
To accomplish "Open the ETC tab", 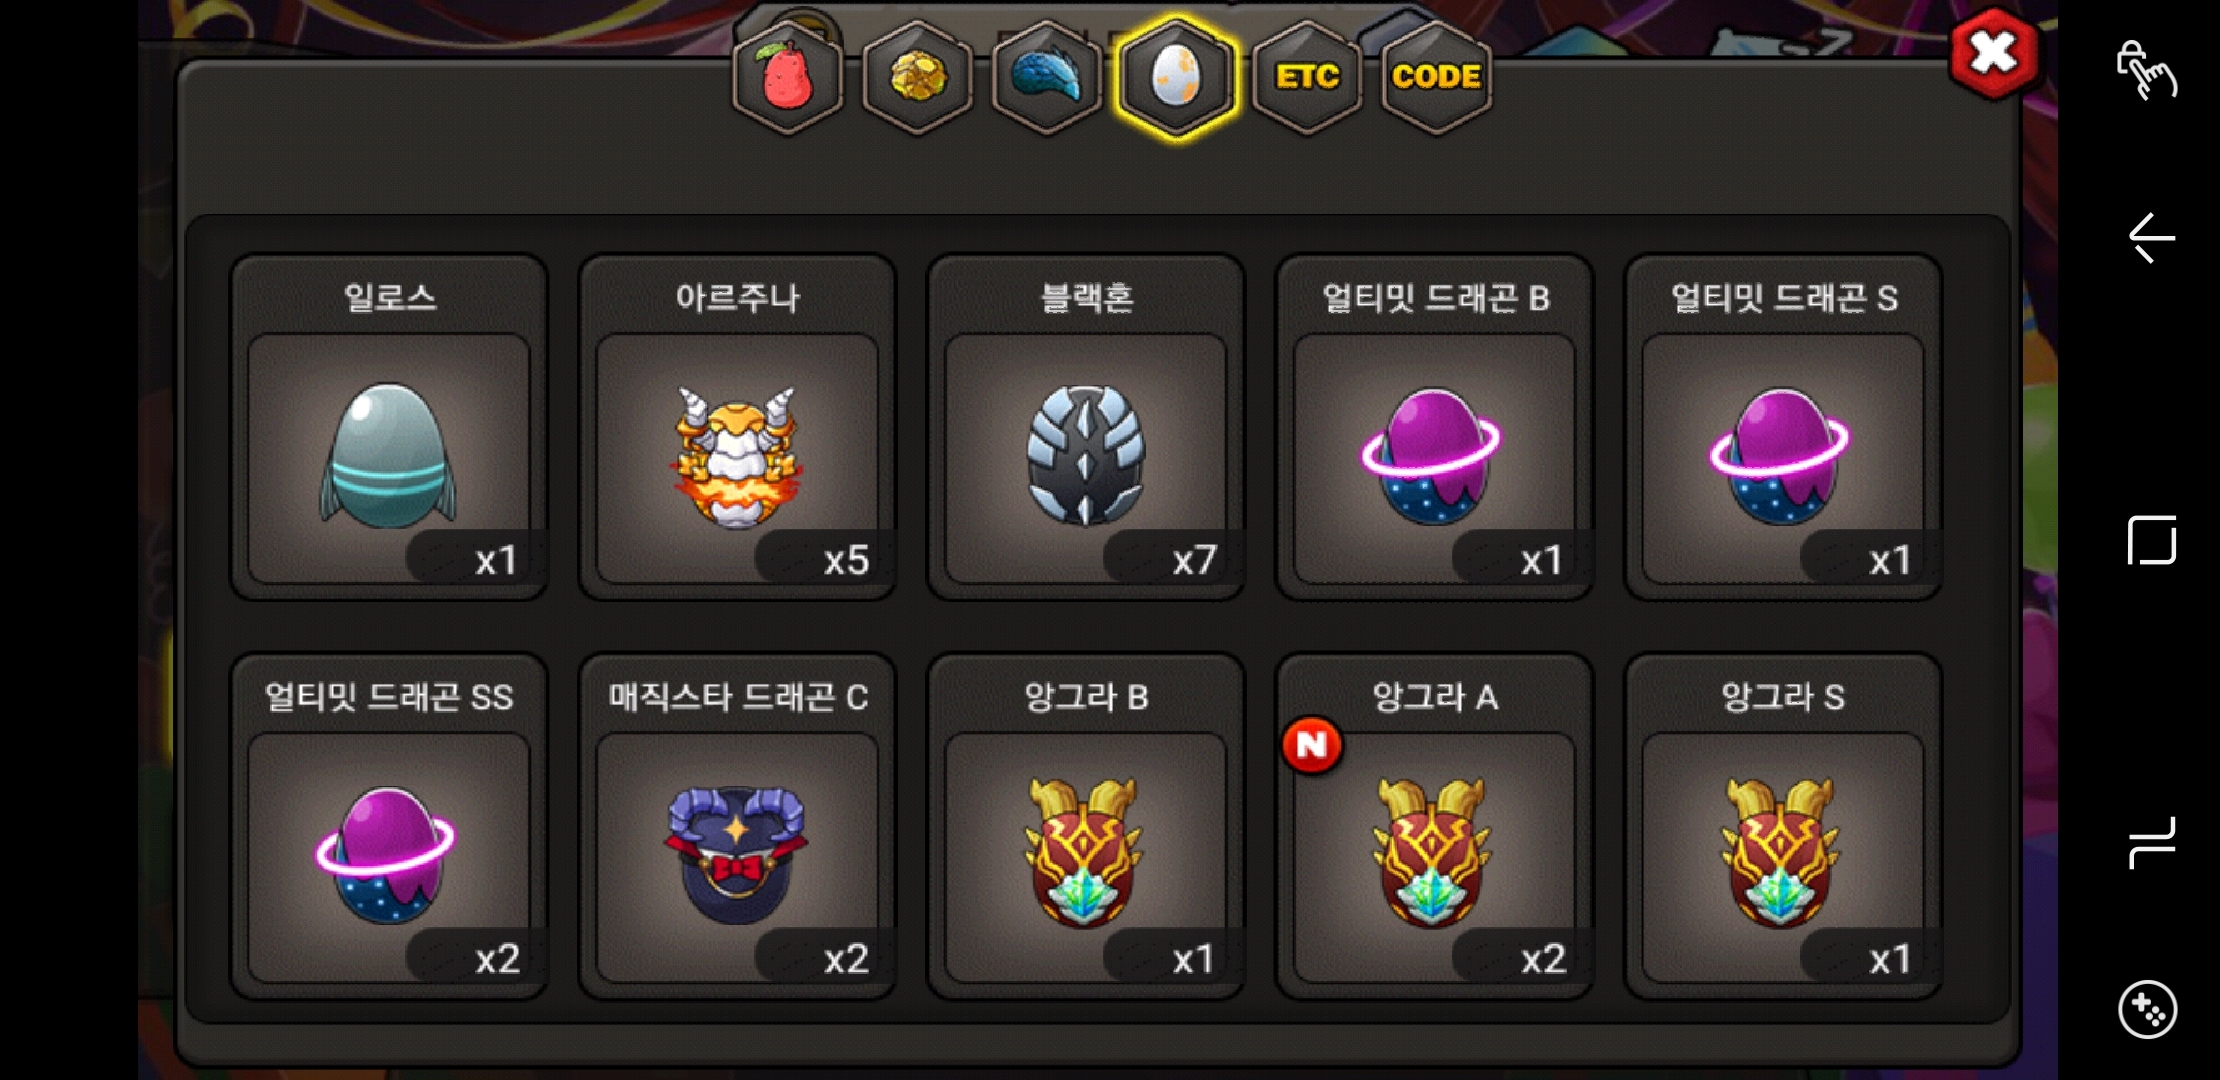I will 1306,77.
